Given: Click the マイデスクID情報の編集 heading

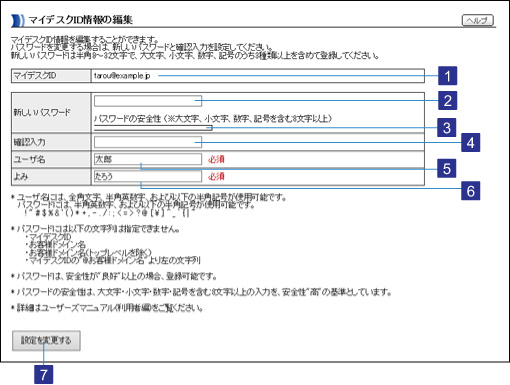Looking at the screenshot, I should point(80,20).
